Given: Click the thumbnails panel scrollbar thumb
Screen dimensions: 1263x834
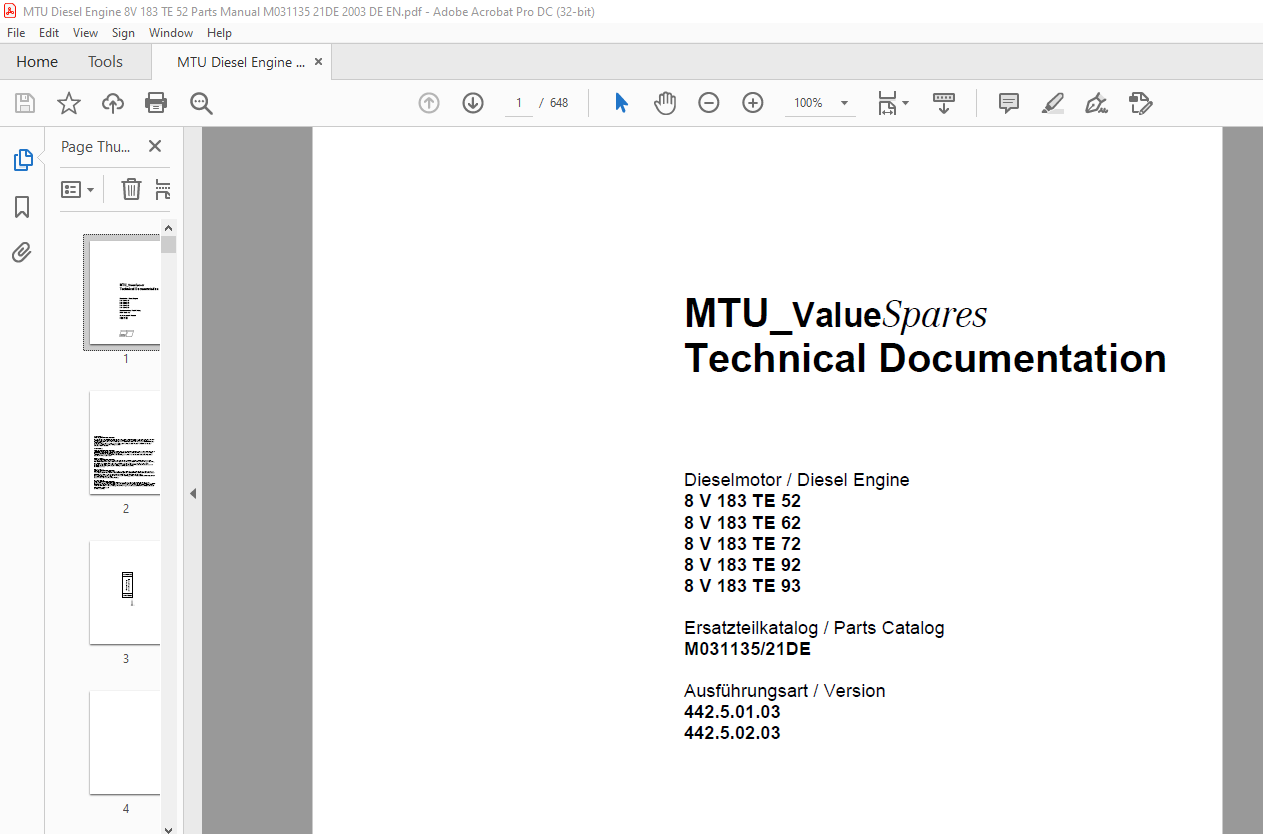Looking at the screenshot, I should (x=168, y=244).
